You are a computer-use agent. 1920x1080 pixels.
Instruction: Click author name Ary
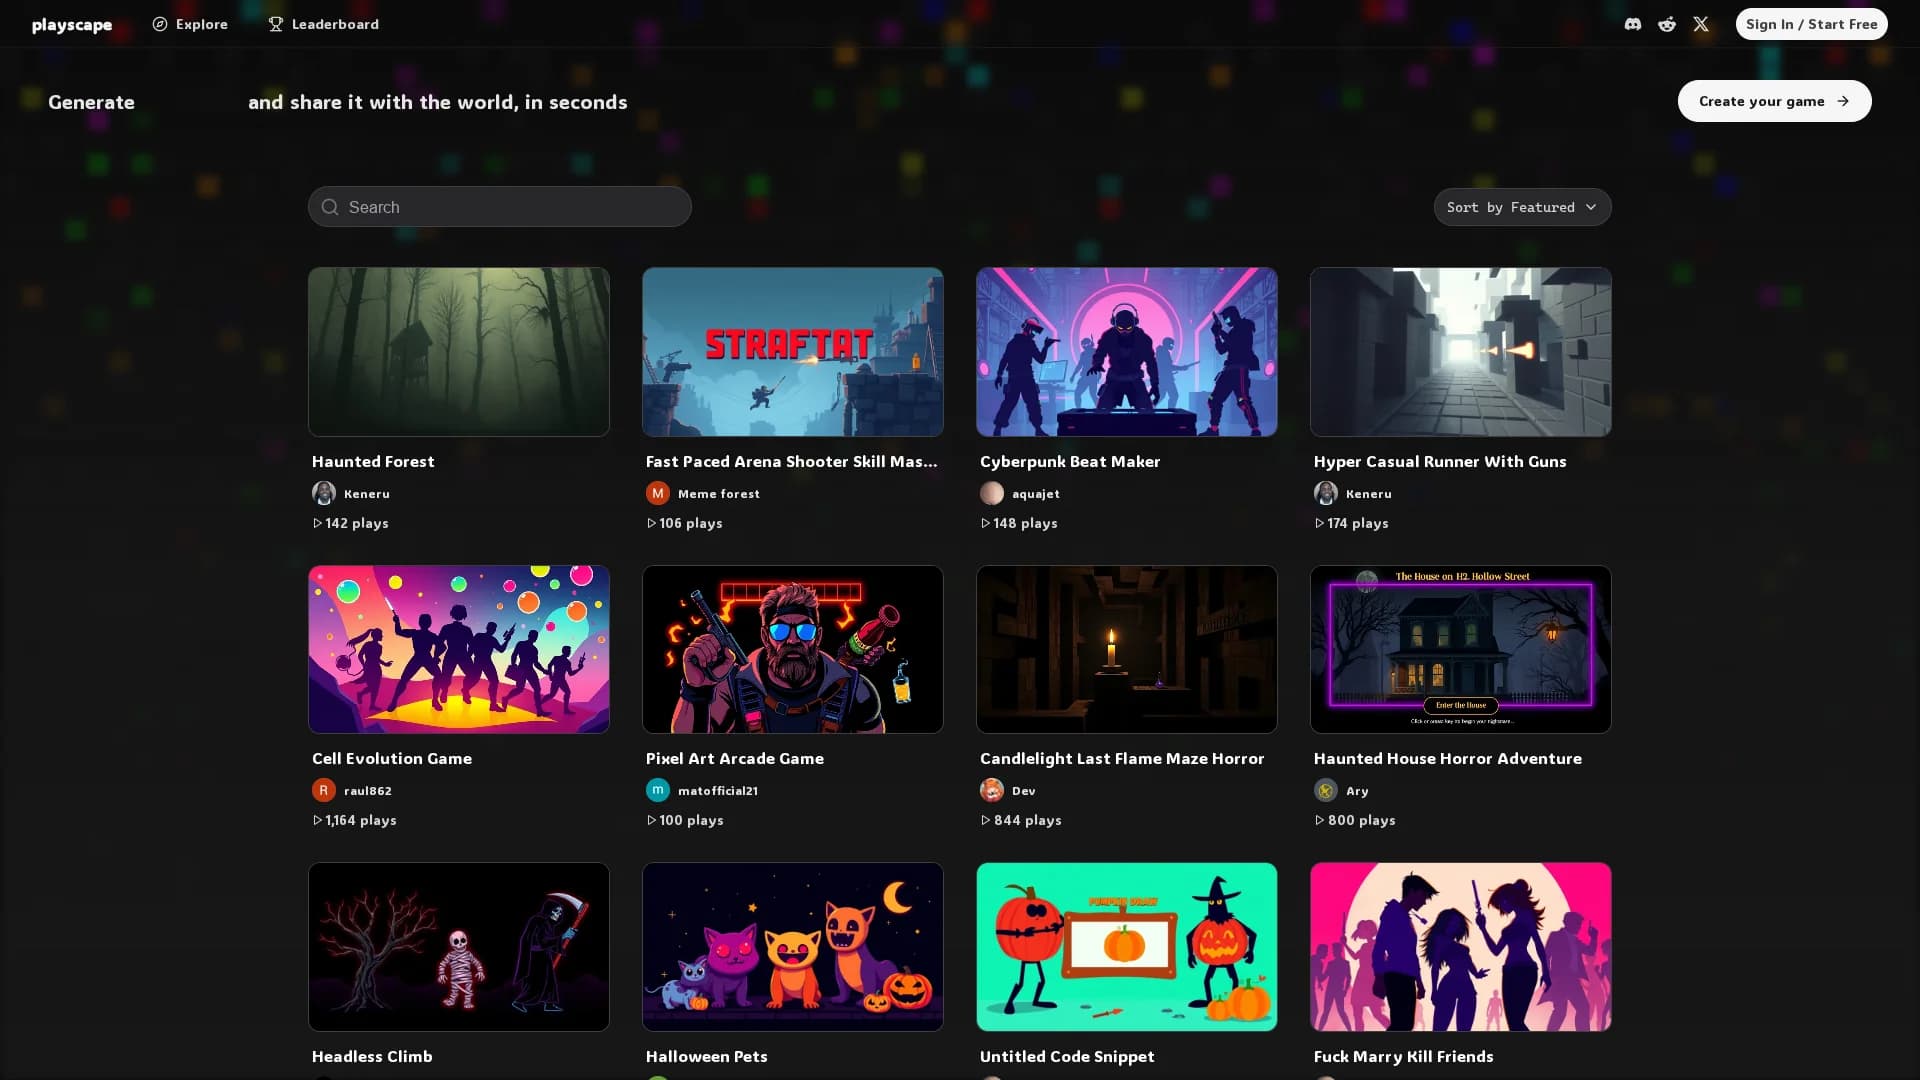[x=1357, y=791]
